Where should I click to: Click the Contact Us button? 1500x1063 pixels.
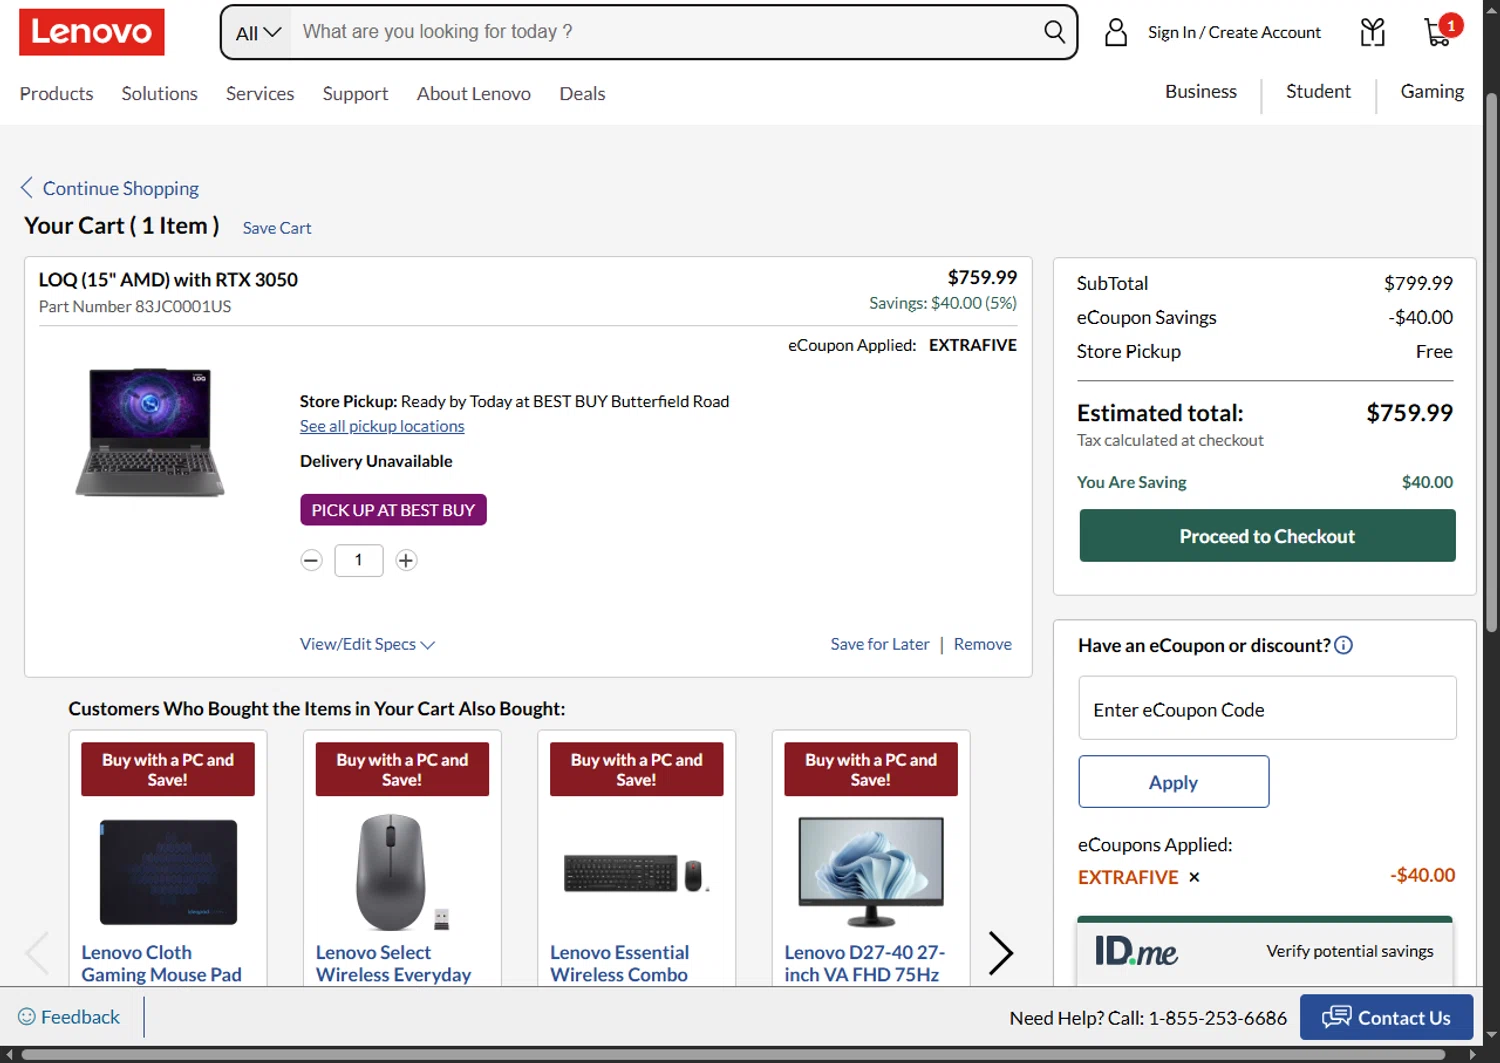pos(1386,1017)
